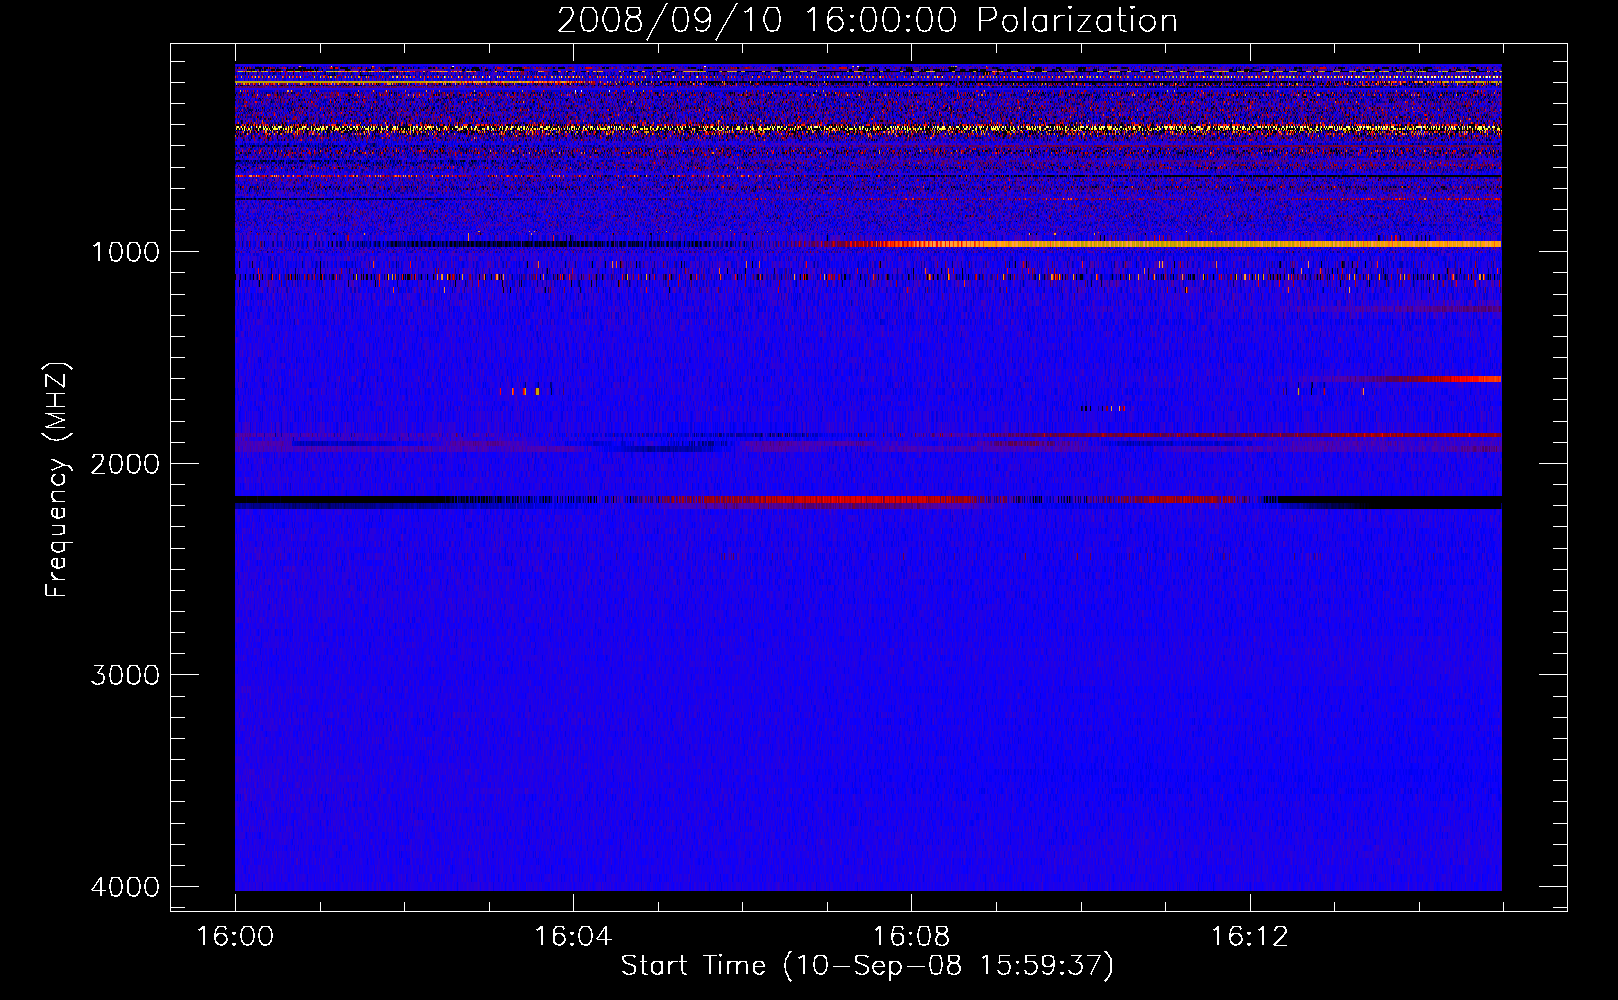Click the 16:00 time tick label
The image size is (1618, 1000).
click(235, 937)
